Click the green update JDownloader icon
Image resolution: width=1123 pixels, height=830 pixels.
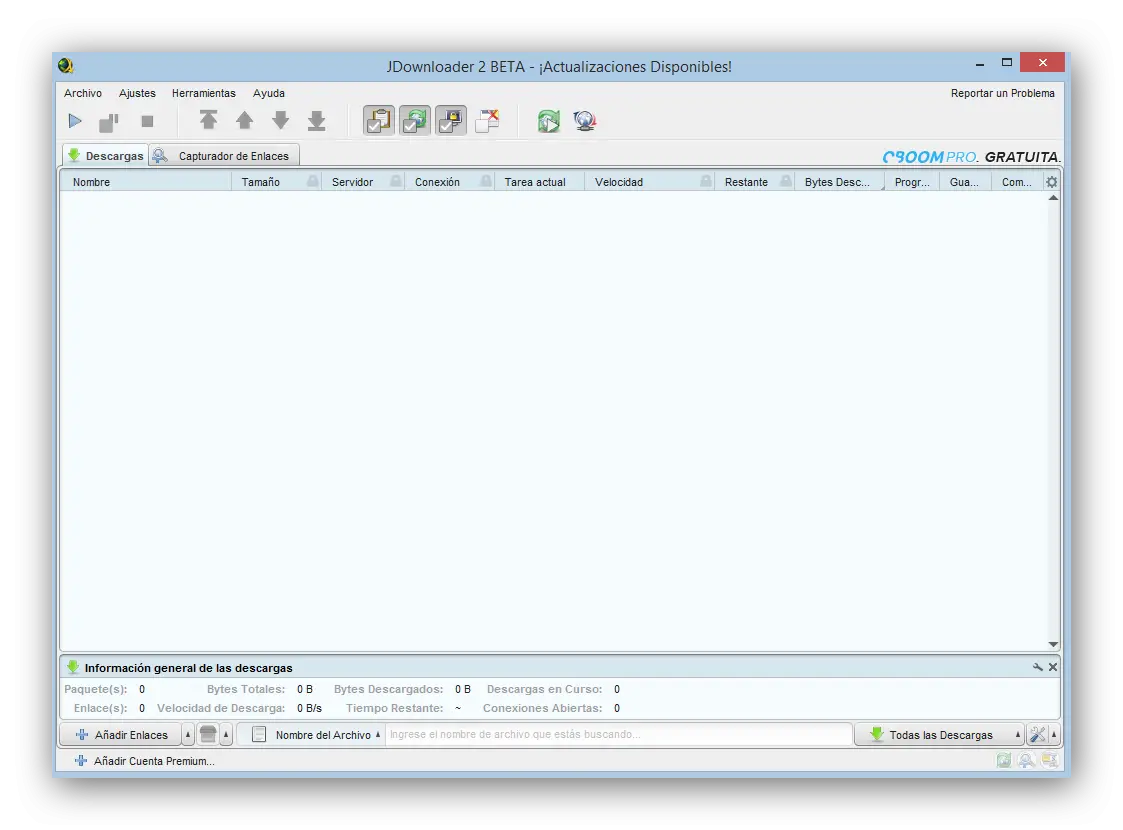click(x=549, y=121)
